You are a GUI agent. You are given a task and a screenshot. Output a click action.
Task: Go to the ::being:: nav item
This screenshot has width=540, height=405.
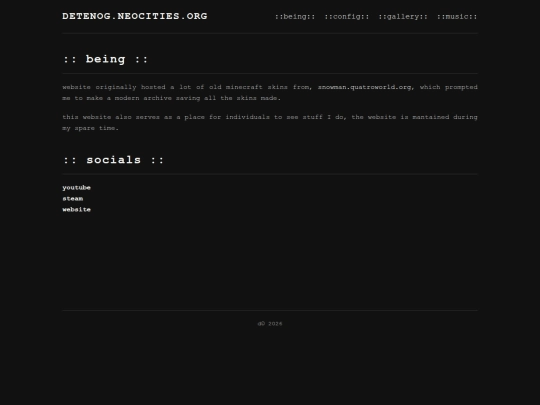(295, 17)
